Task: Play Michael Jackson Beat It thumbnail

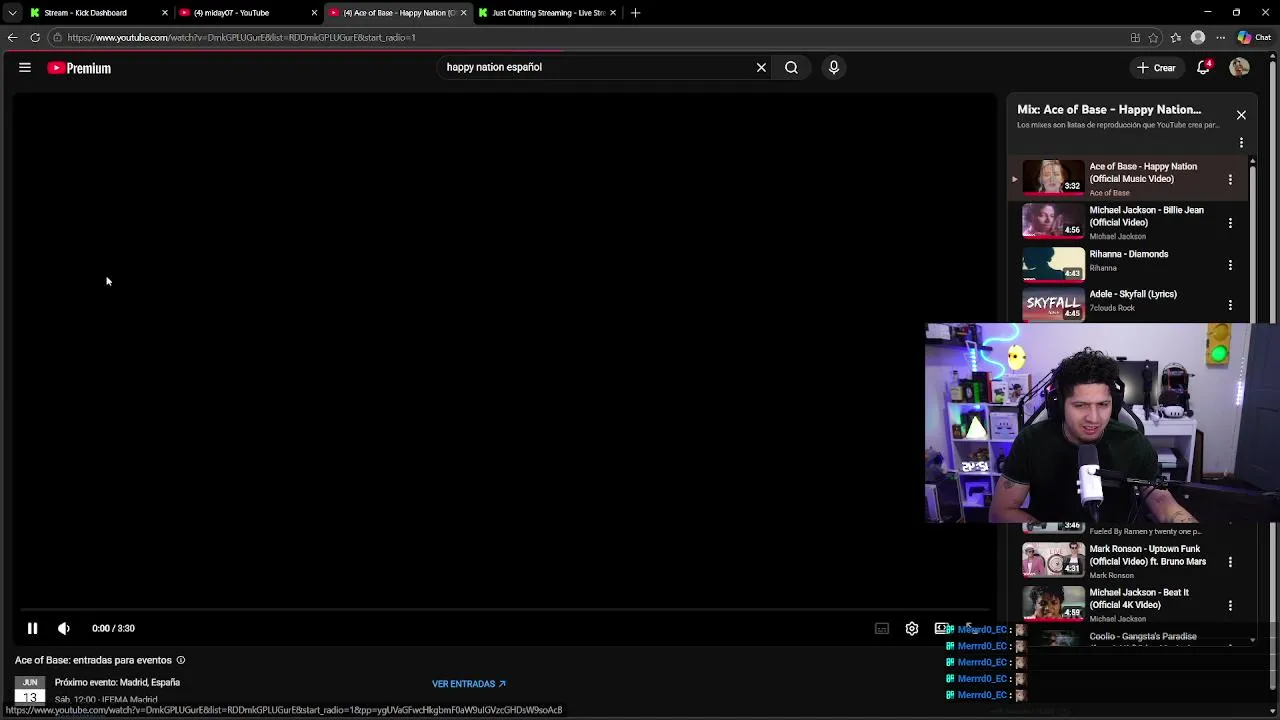Action: (1053, 603)
